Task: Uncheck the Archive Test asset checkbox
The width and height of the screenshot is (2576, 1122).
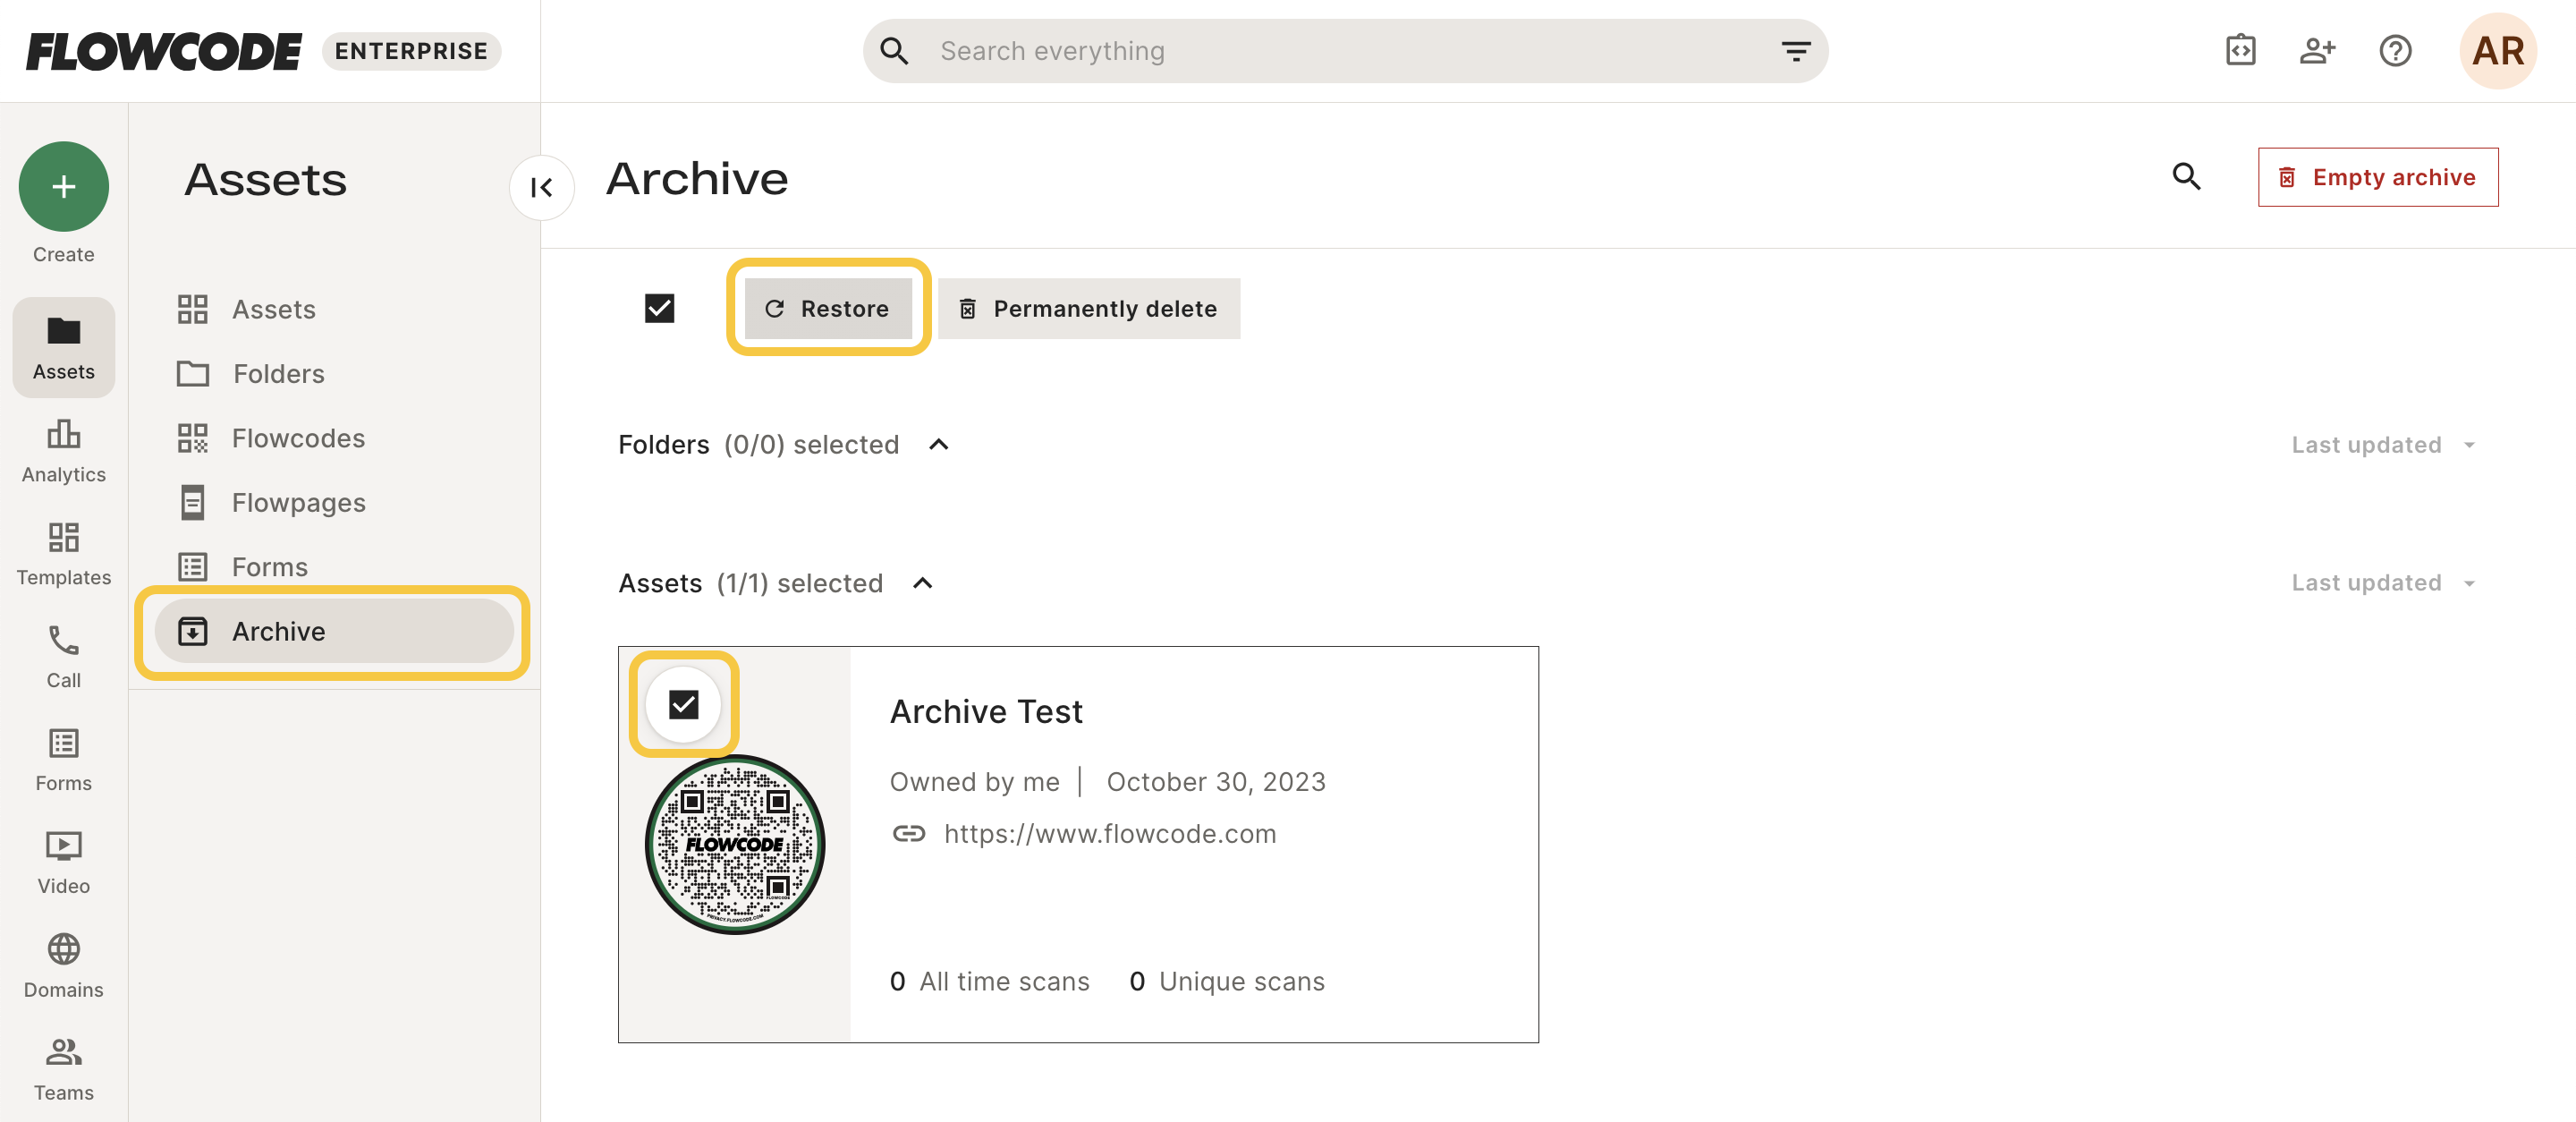Action: pyautogui.click(x=683, y=704)
